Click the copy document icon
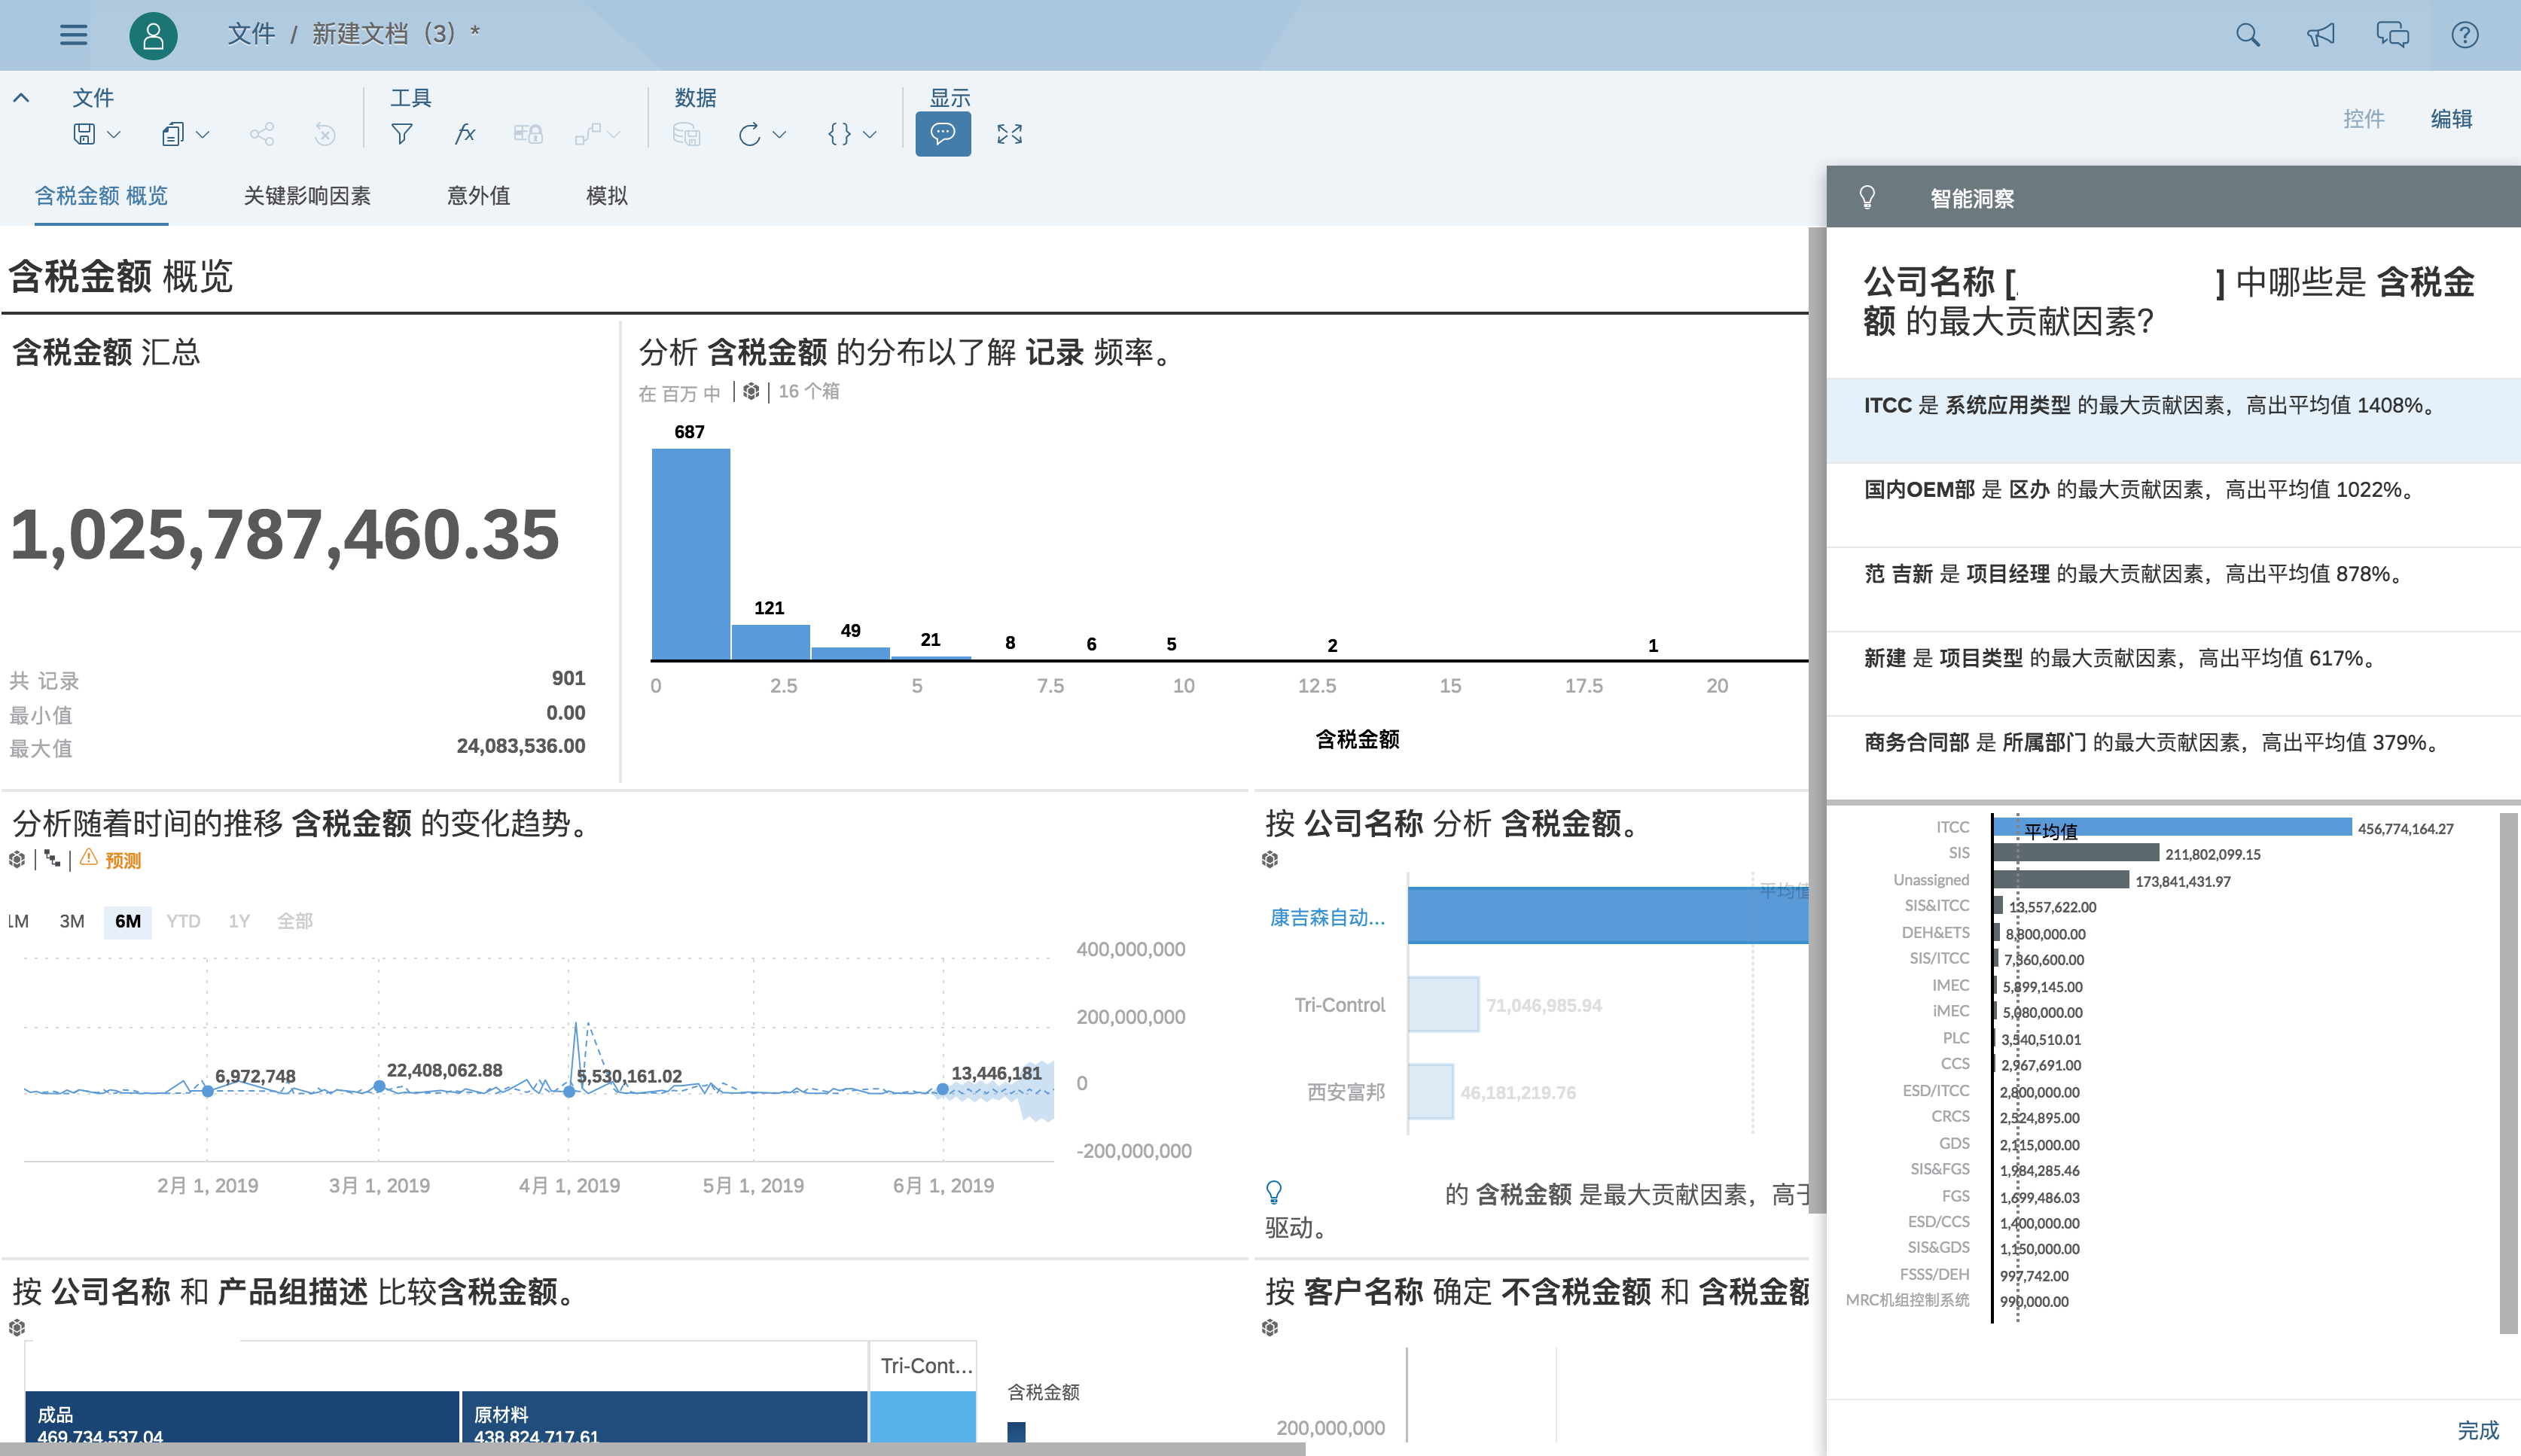The width and height of the screenshot is (2521, 1456). (172, 133)
